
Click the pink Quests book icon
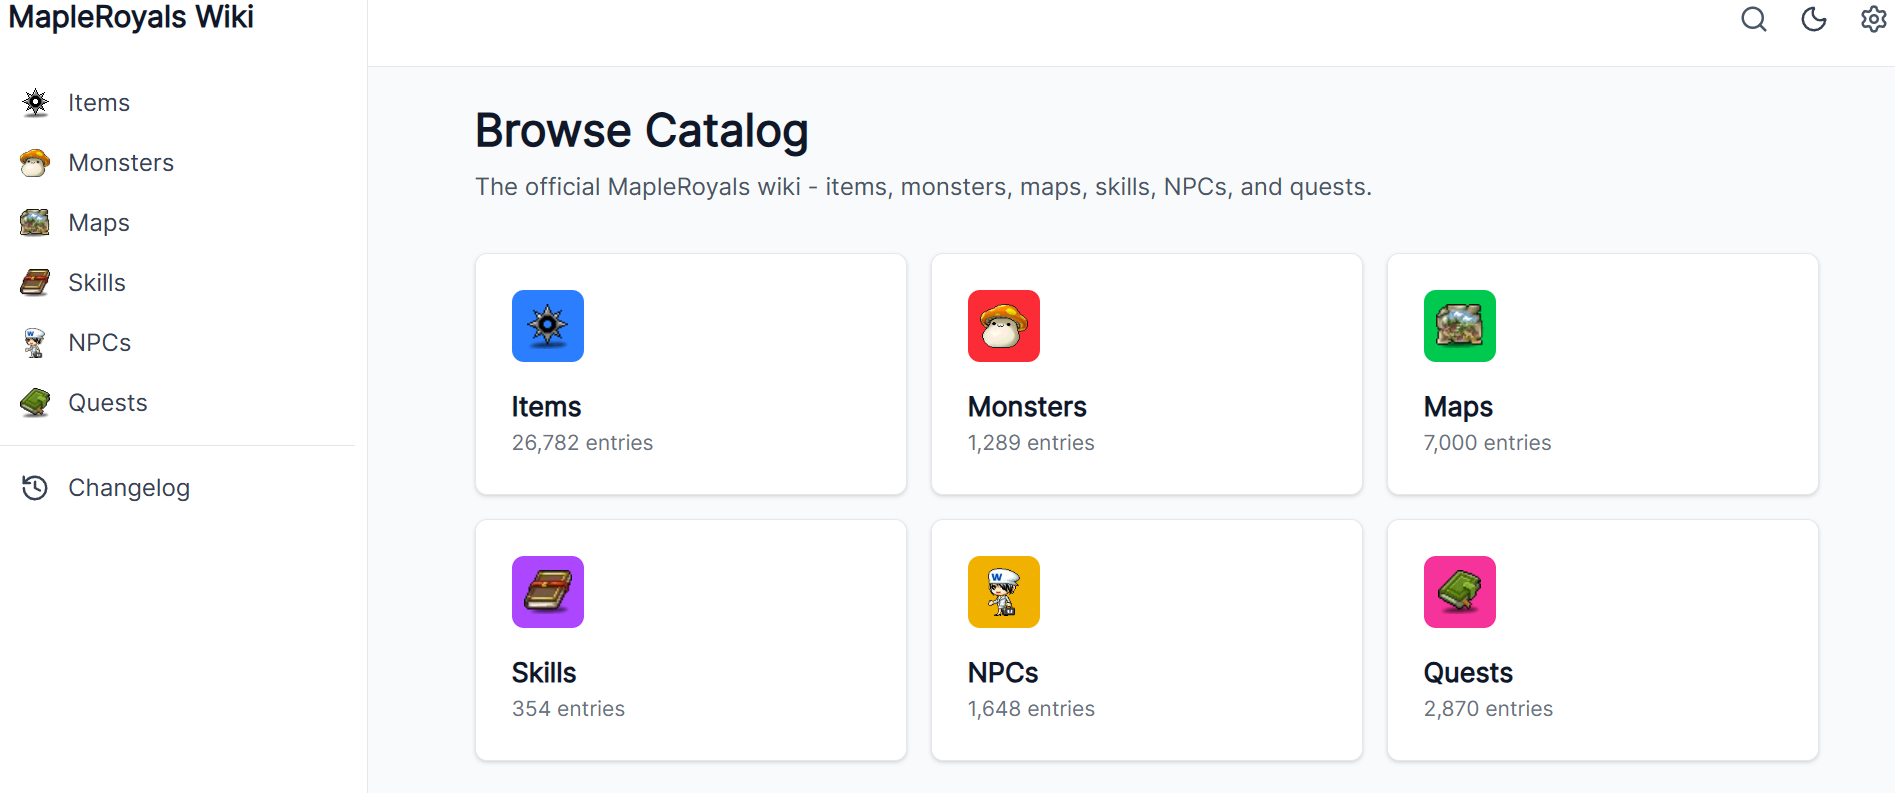[x=1460, y=592]
